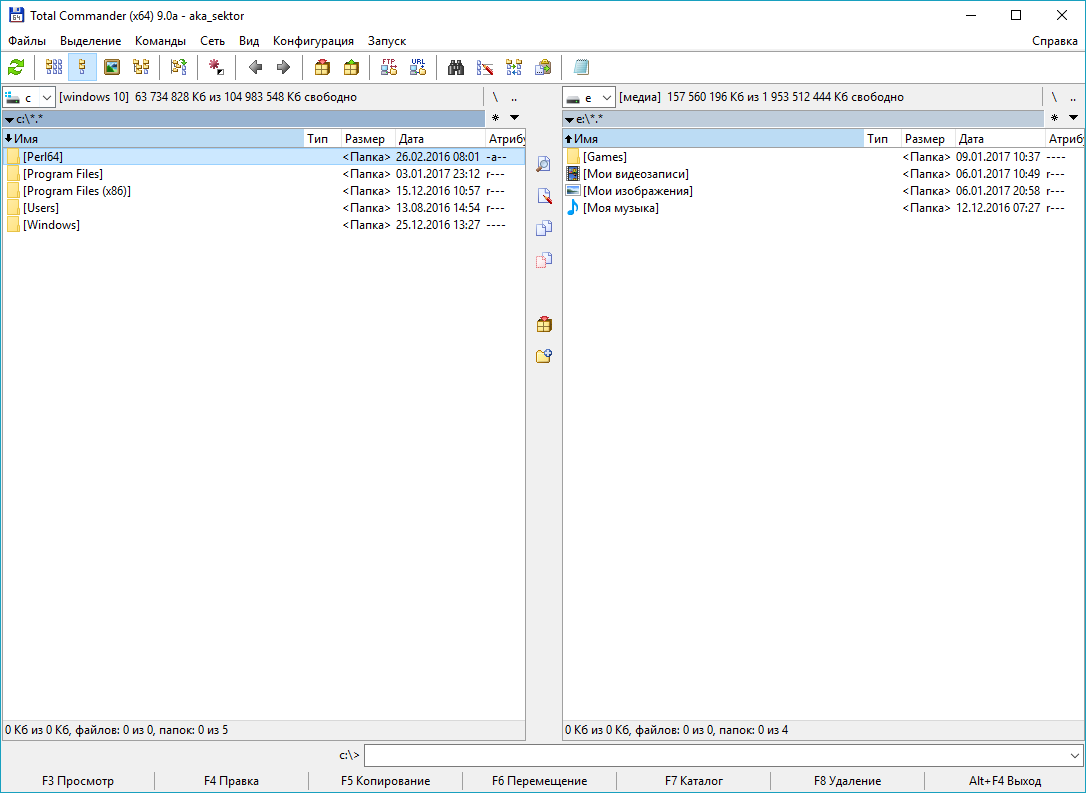This screenshot has height=793, width=1086.
Task: Sort right panel by Размер column header
Action: pos(928,139)
